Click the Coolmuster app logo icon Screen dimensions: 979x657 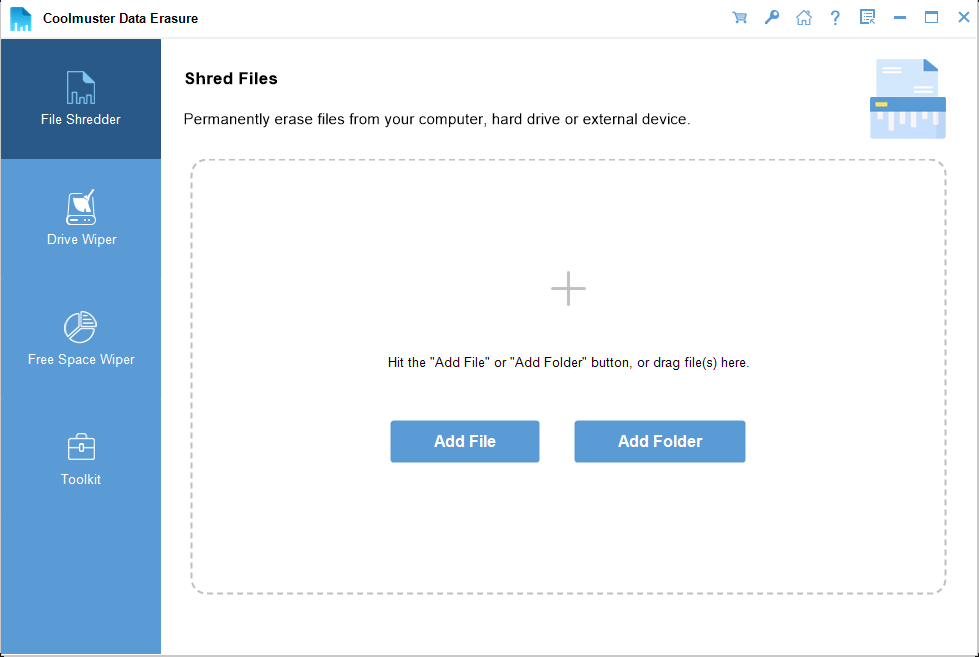[21, 18]
